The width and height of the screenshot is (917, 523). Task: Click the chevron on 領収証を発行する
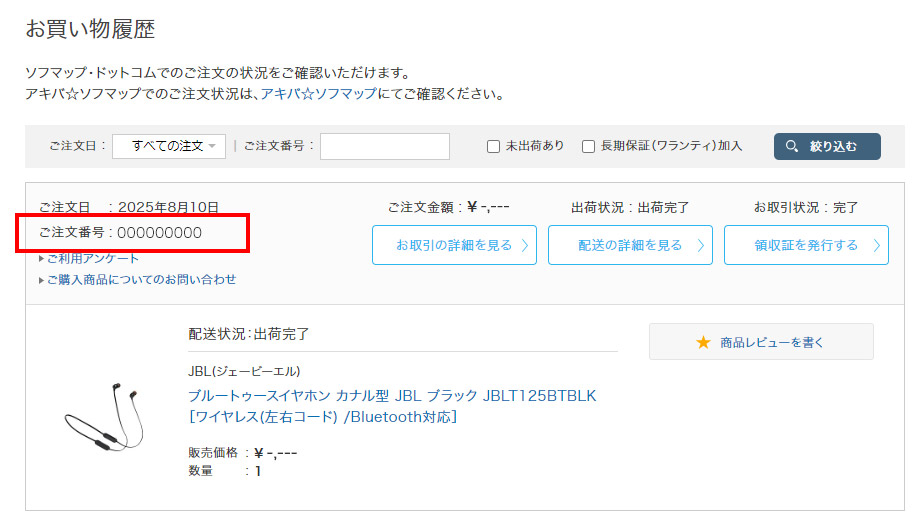pos(876,245)
